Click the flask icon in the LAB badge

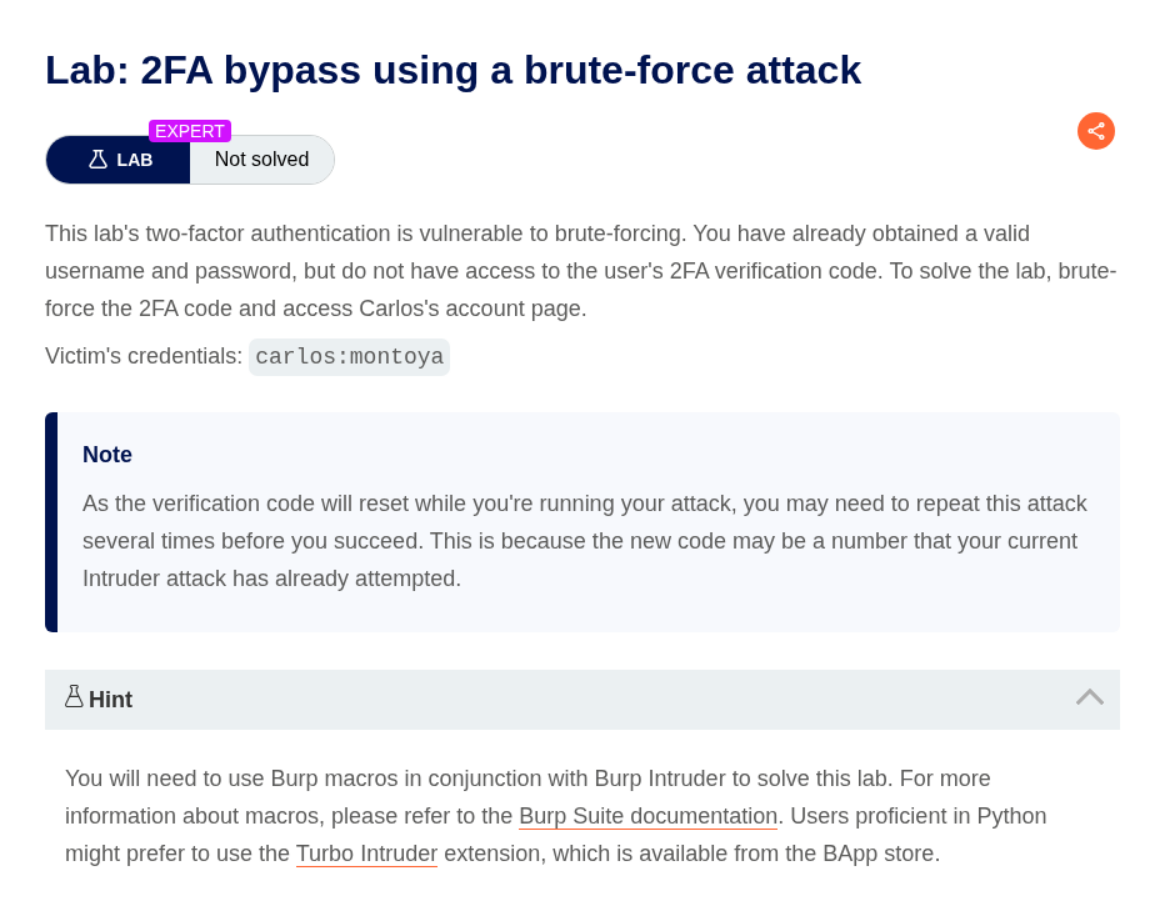(98, 159)
